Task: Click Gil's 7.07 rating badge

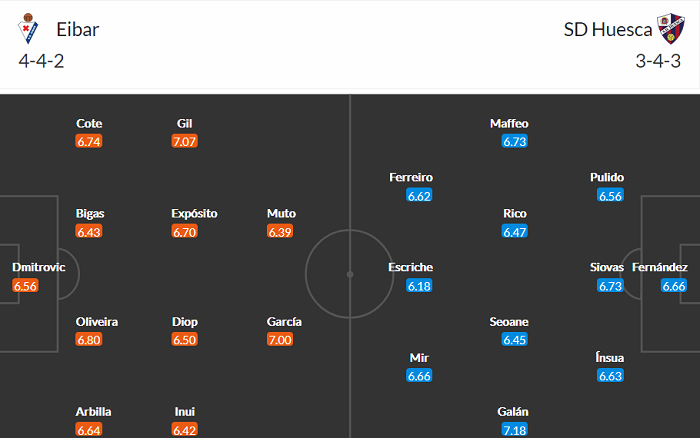Action: pos(184,141)
